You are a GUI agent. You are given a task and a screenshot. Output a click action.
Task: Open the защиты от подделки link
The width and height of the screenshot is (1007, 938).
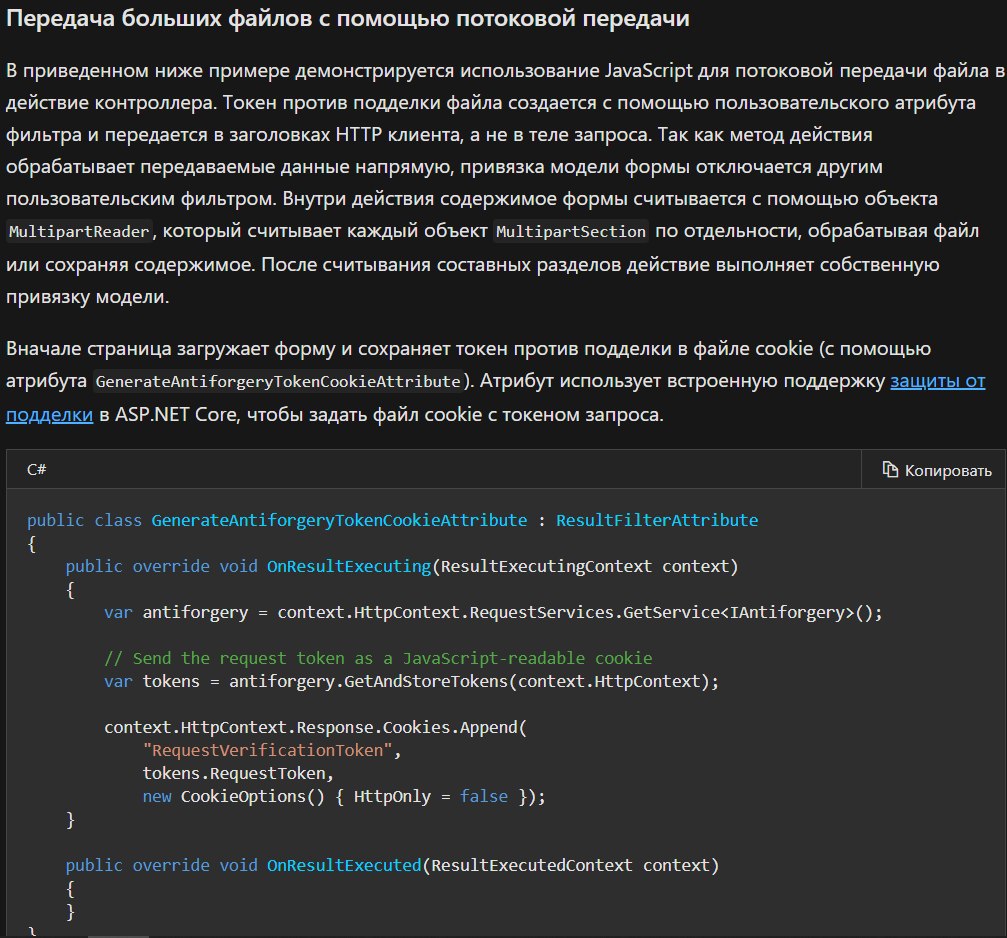click(x=937, y=381)
